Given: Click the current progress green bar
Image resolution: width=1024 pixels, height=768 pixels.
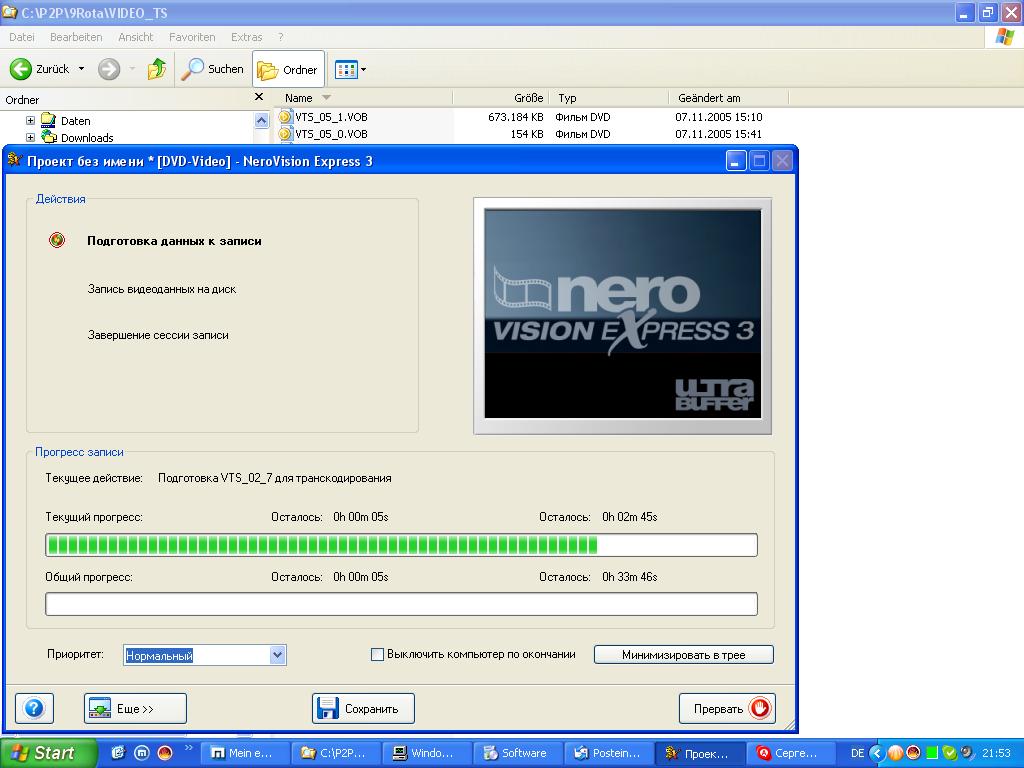Looking at the screenshot, I should (401, 545).
